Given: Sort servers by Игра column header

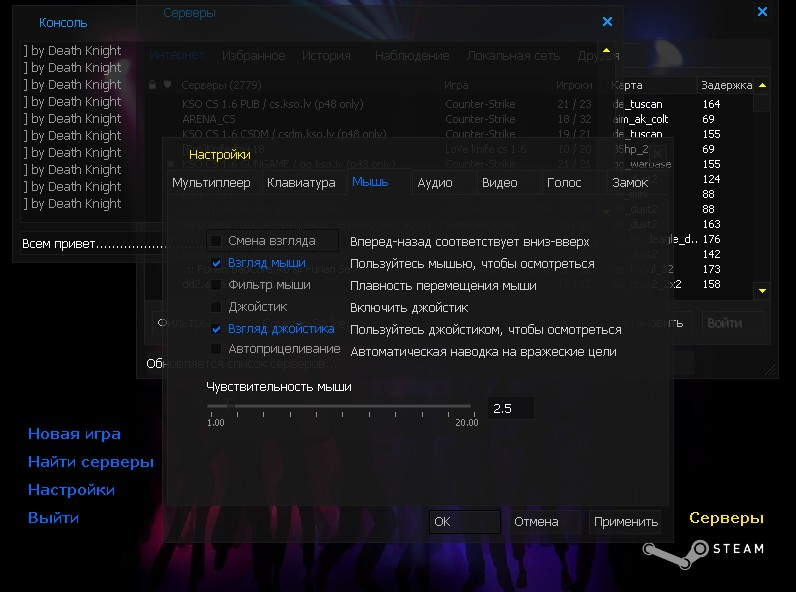Looking at the screenshot, I should [x=456, y=85].
